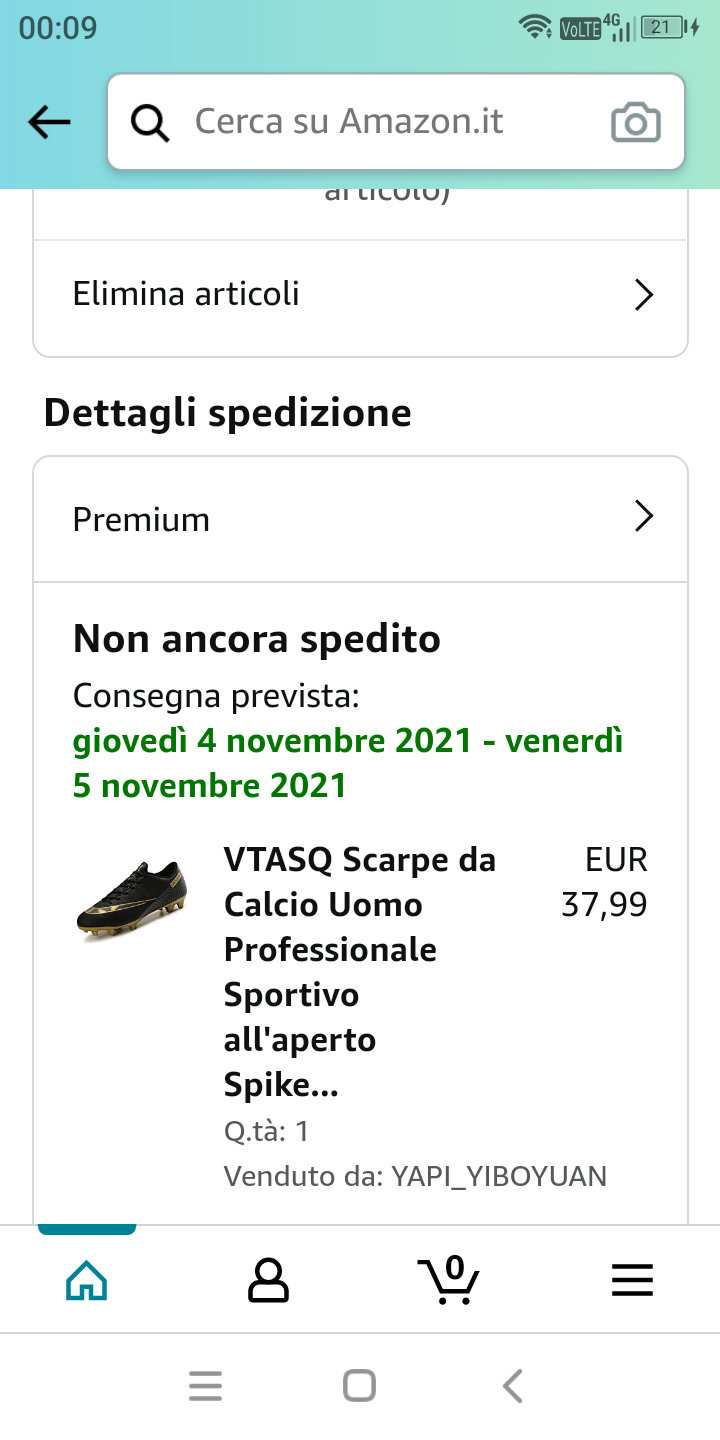Tap the back arrow icon
720x1440 pixels.
tap(49, 122)
